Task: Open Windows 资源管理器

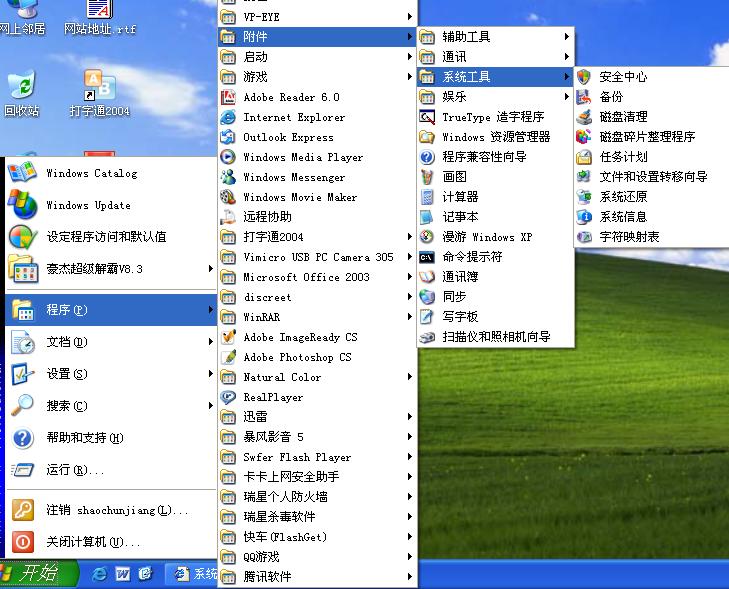Action: (x=496, y=137)
